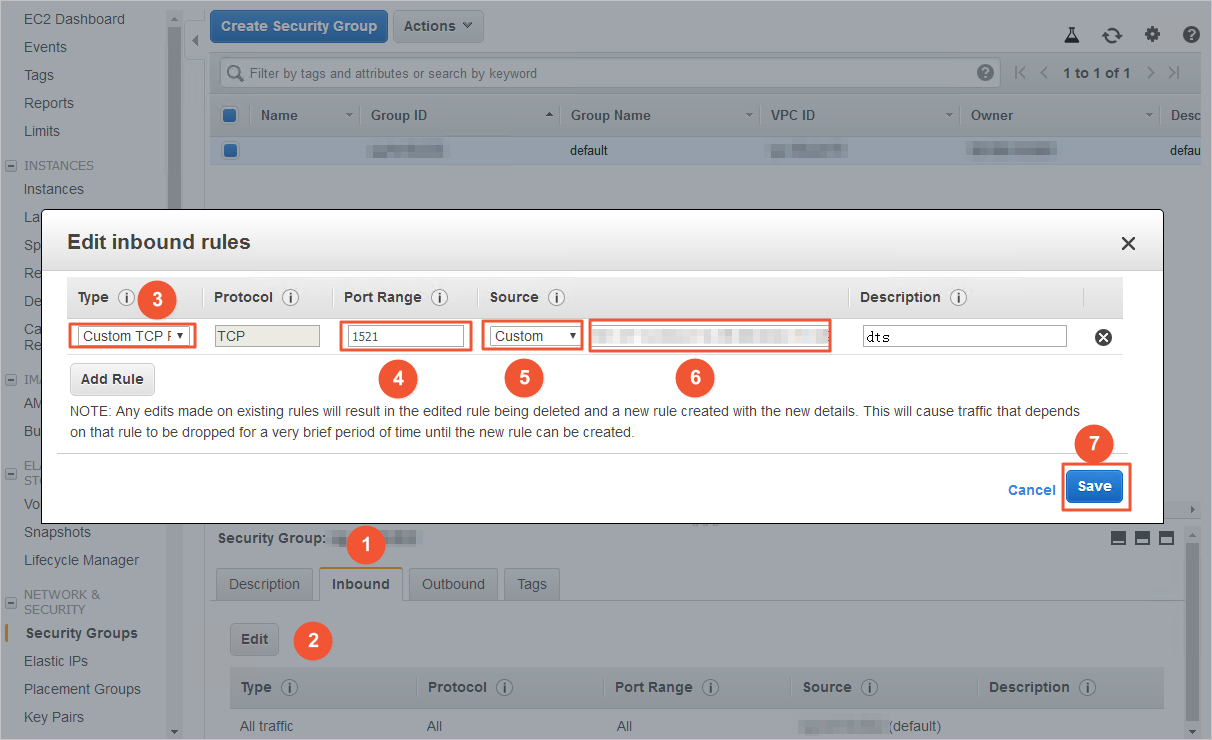
Task: Set details pane to half-height layout
Action: (x=1142, y=538)
